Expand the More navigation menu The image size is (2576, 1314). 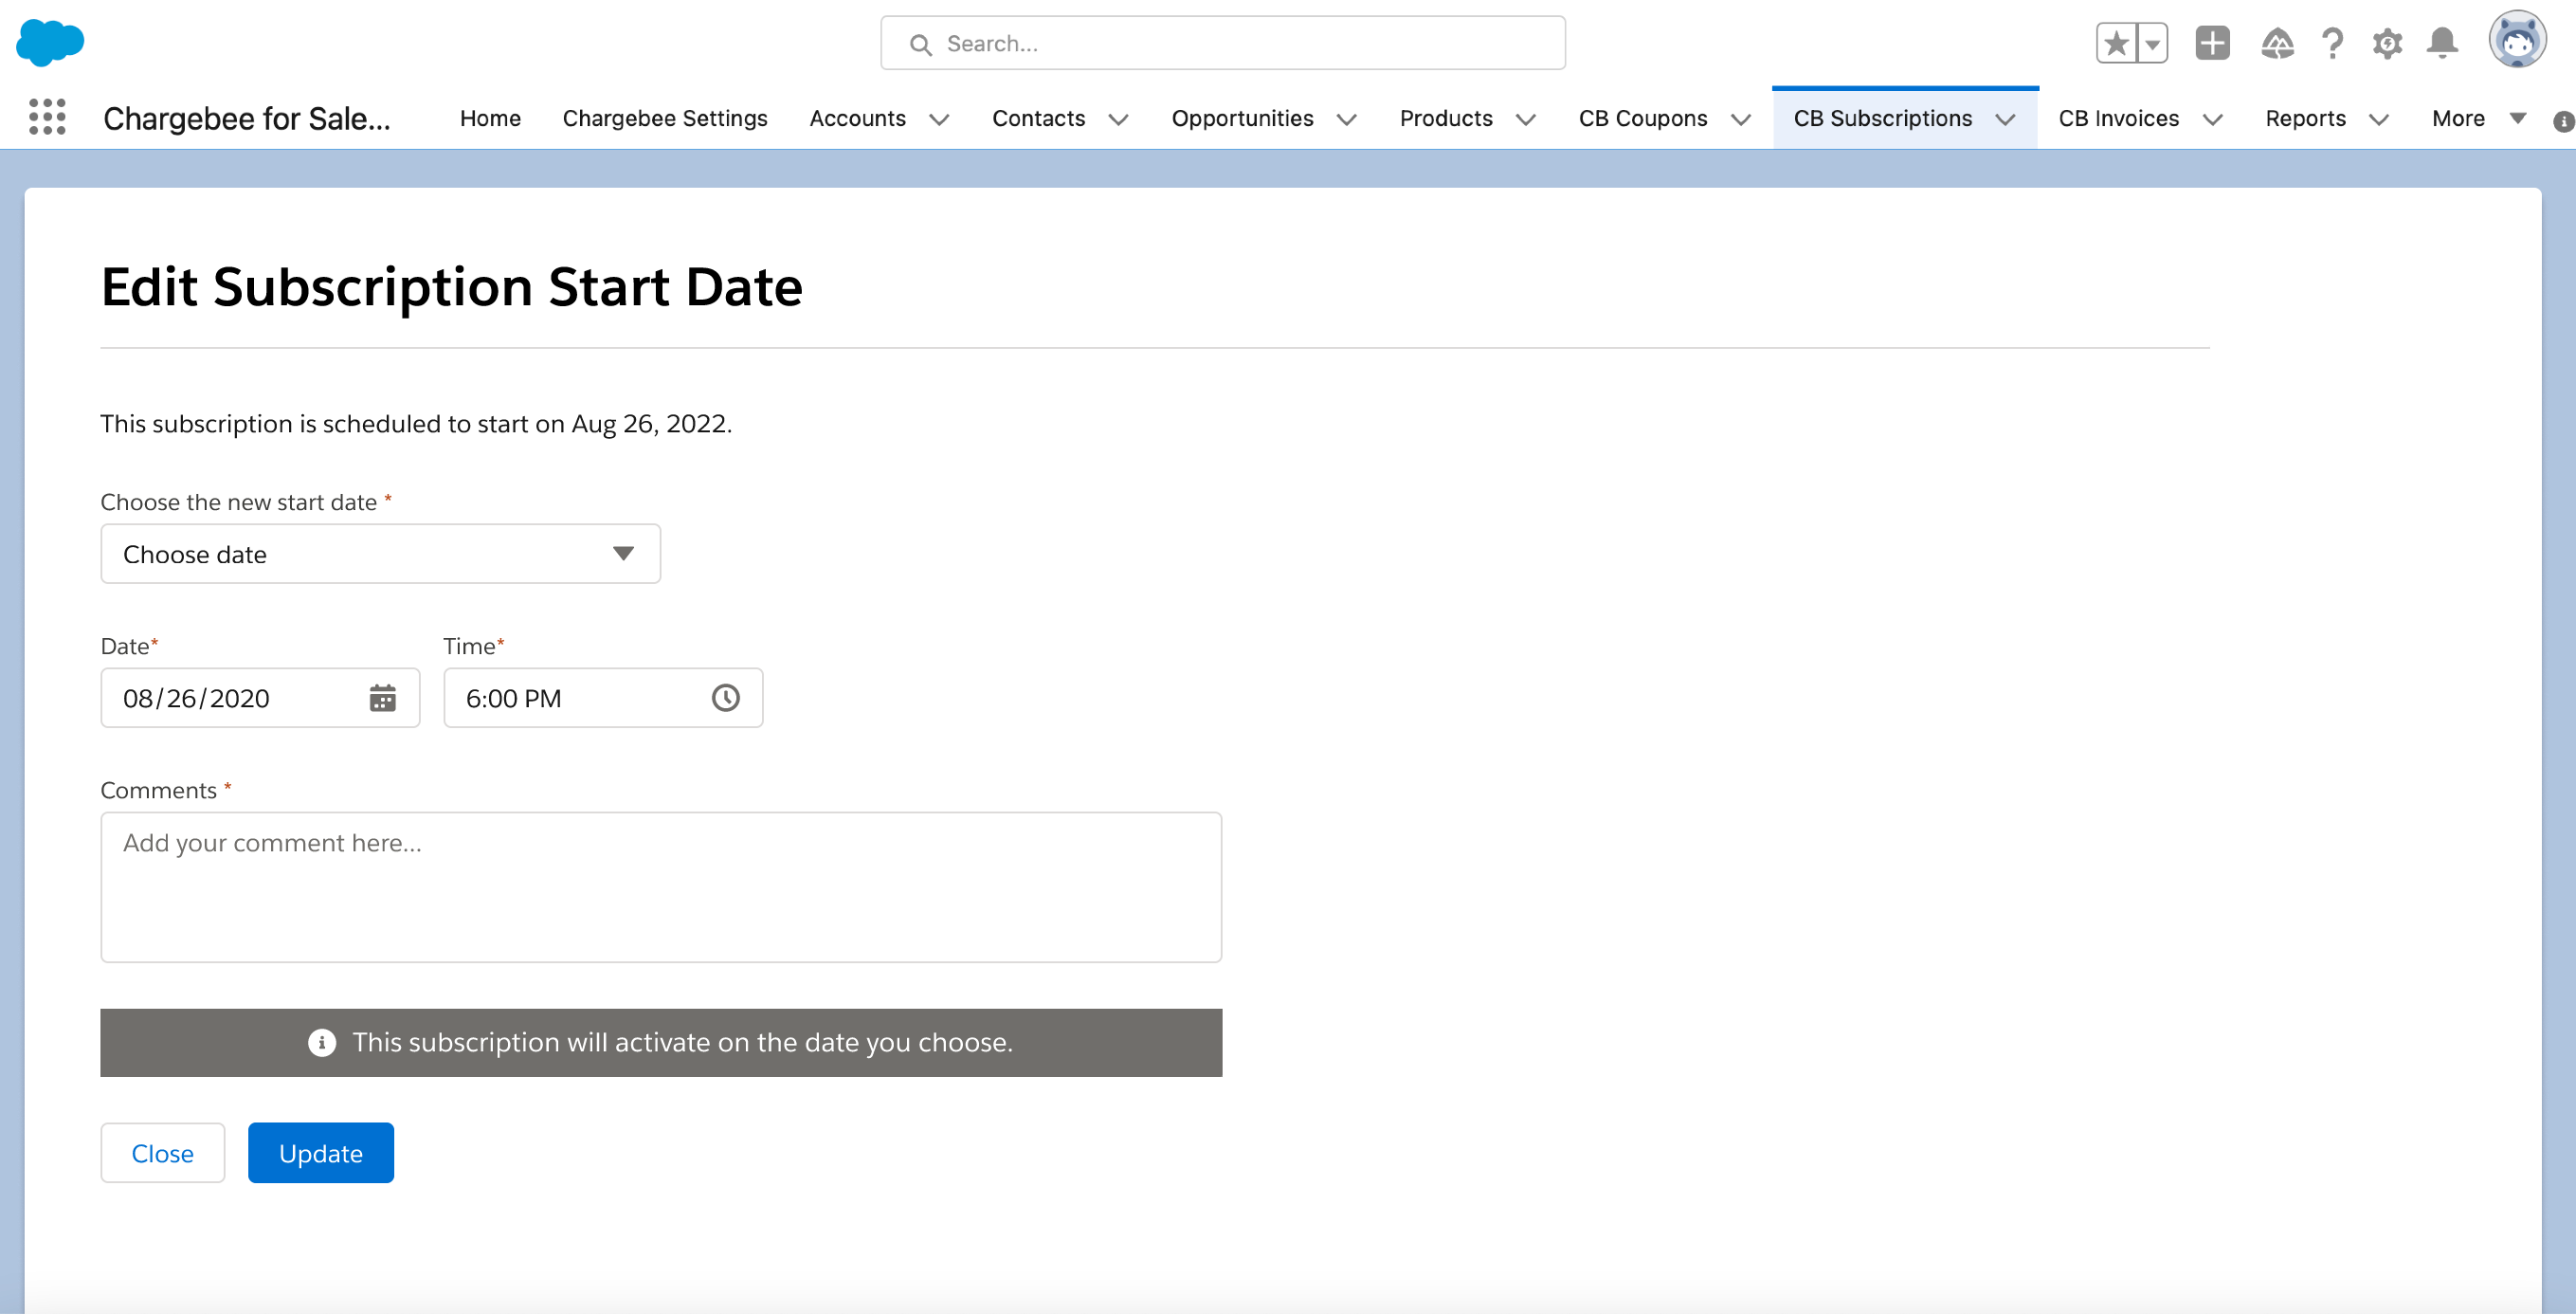(x=2478, y=119)
